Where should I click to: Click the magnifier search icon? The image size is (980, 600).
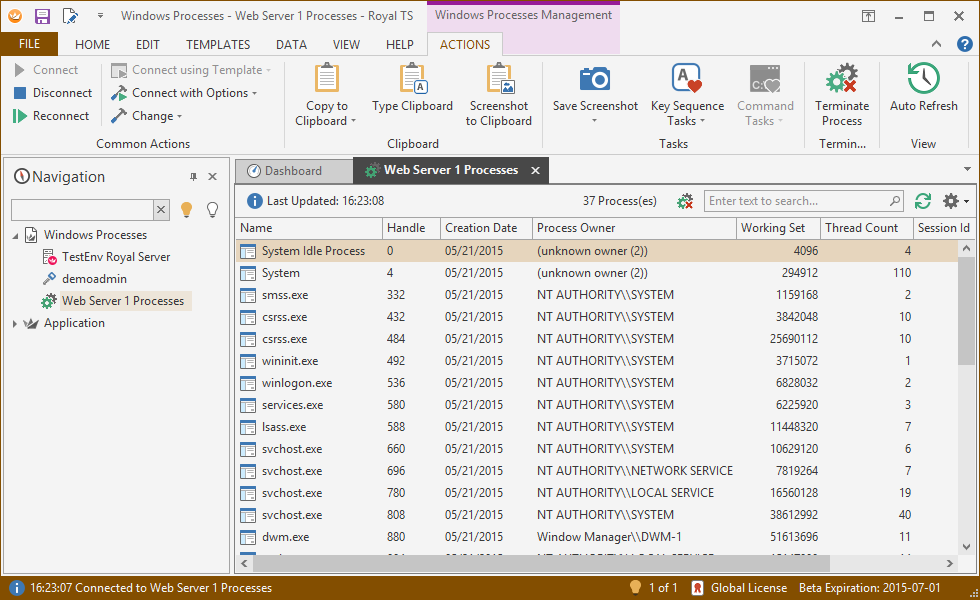[895, 201]
